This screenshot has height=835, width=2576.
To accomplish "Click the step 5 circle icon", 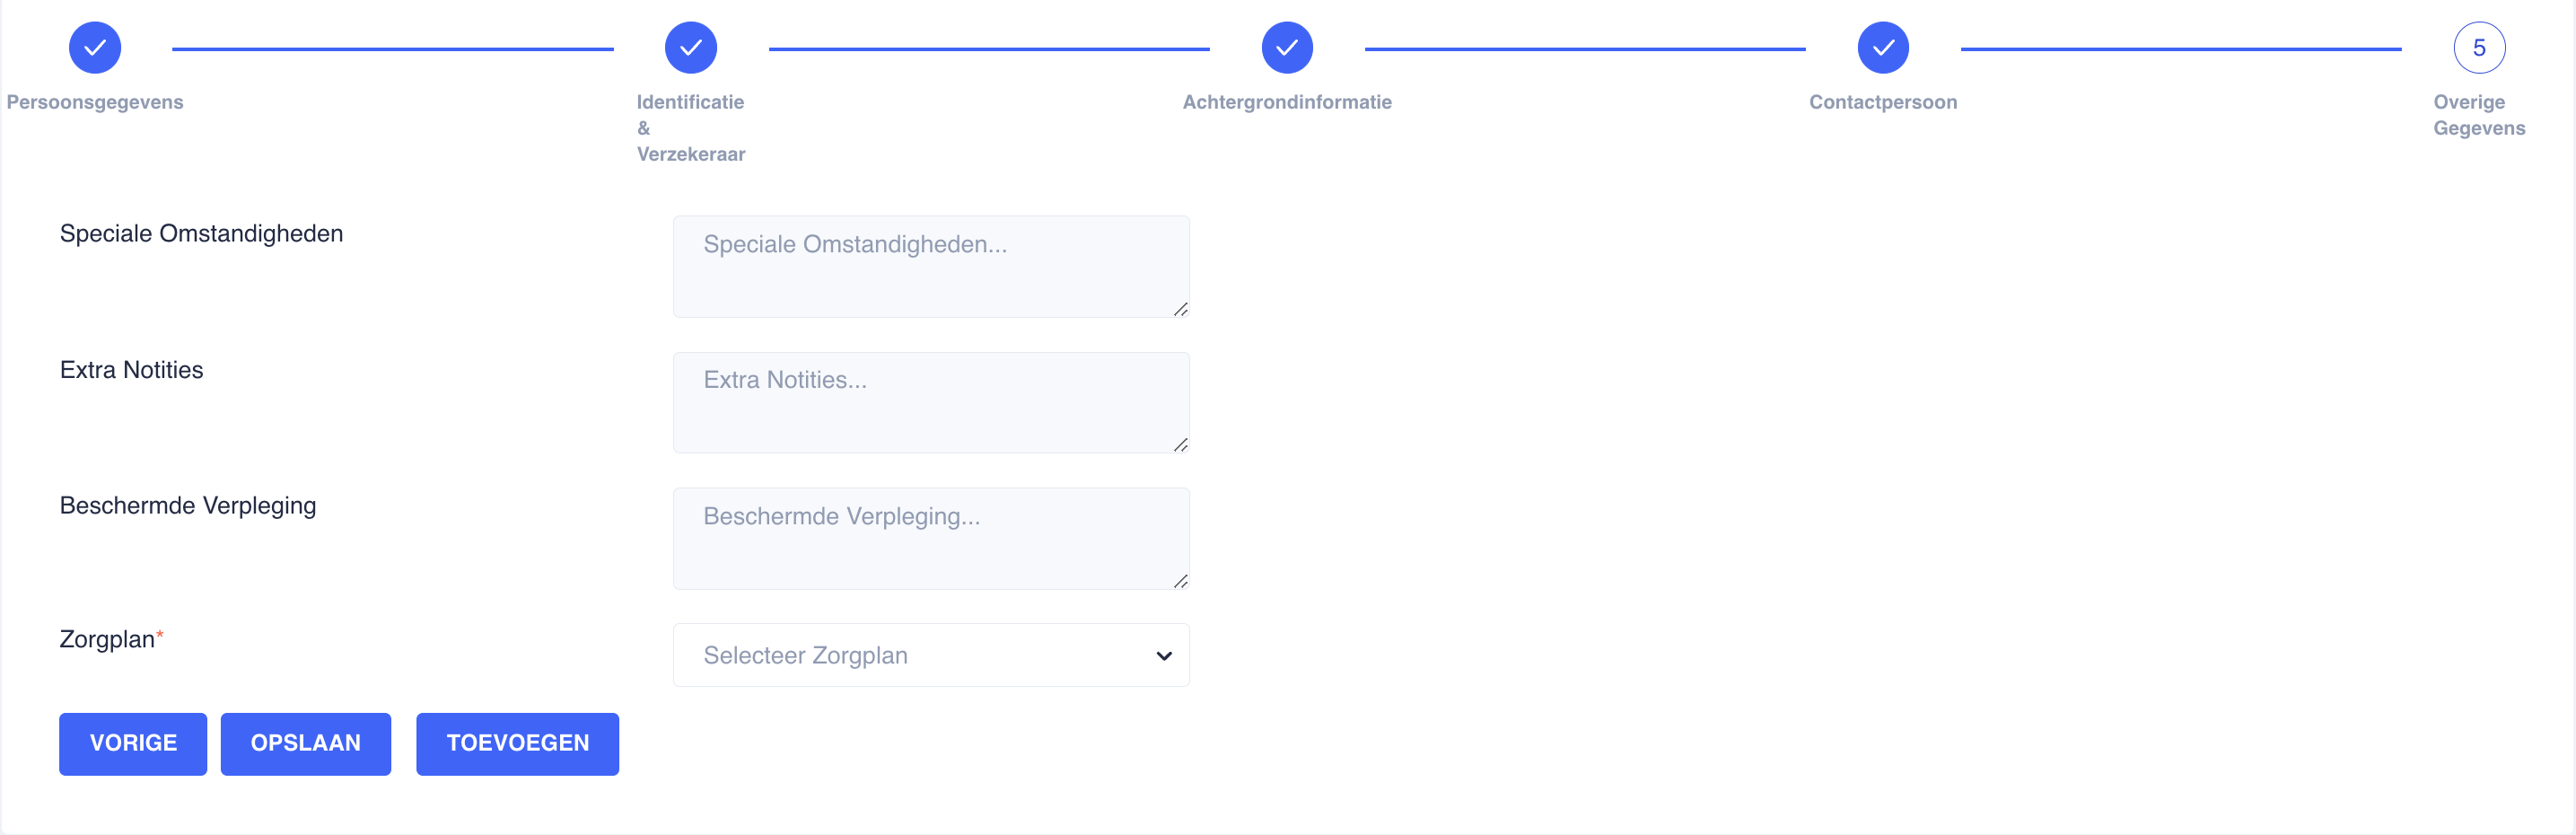I will (2479, 48).
